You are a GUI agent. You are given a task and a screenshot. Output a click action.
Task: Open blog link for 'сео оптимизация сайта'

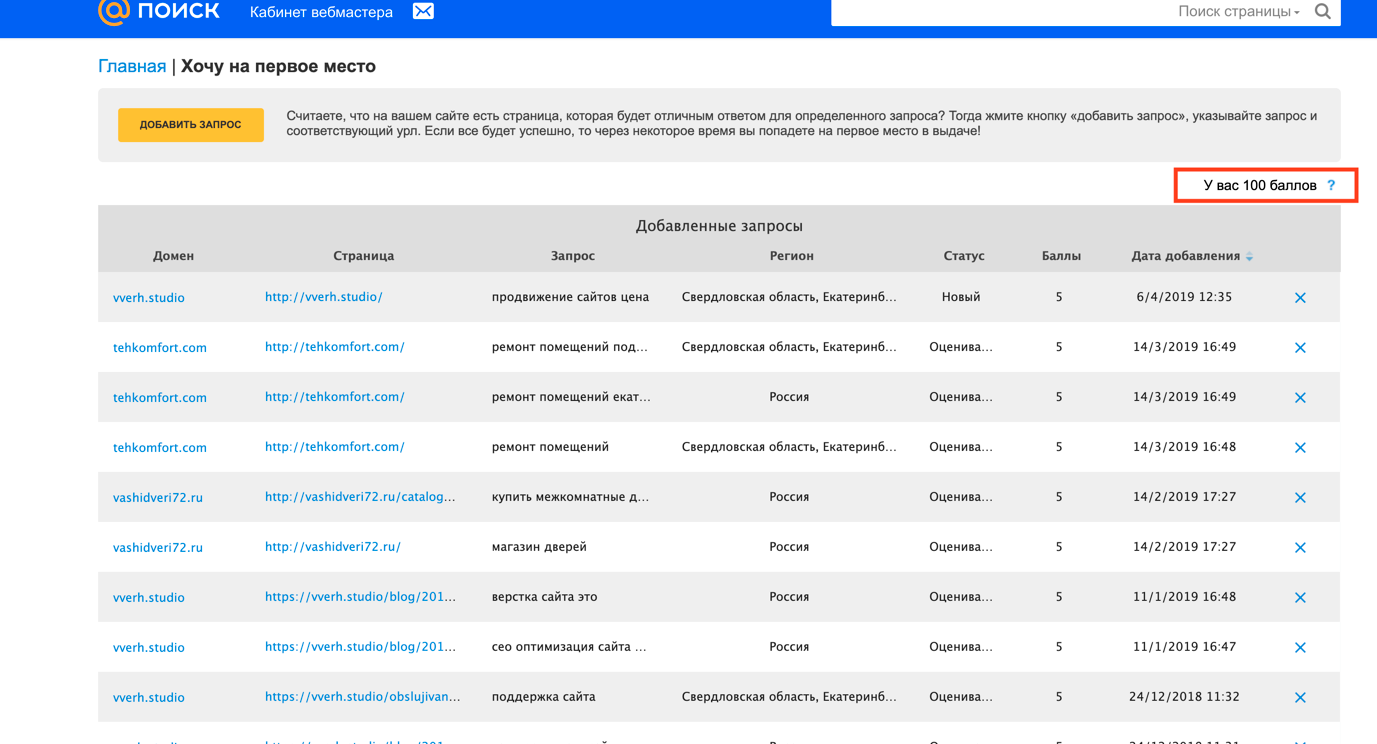pyautogui.click(x=360, y=647)
